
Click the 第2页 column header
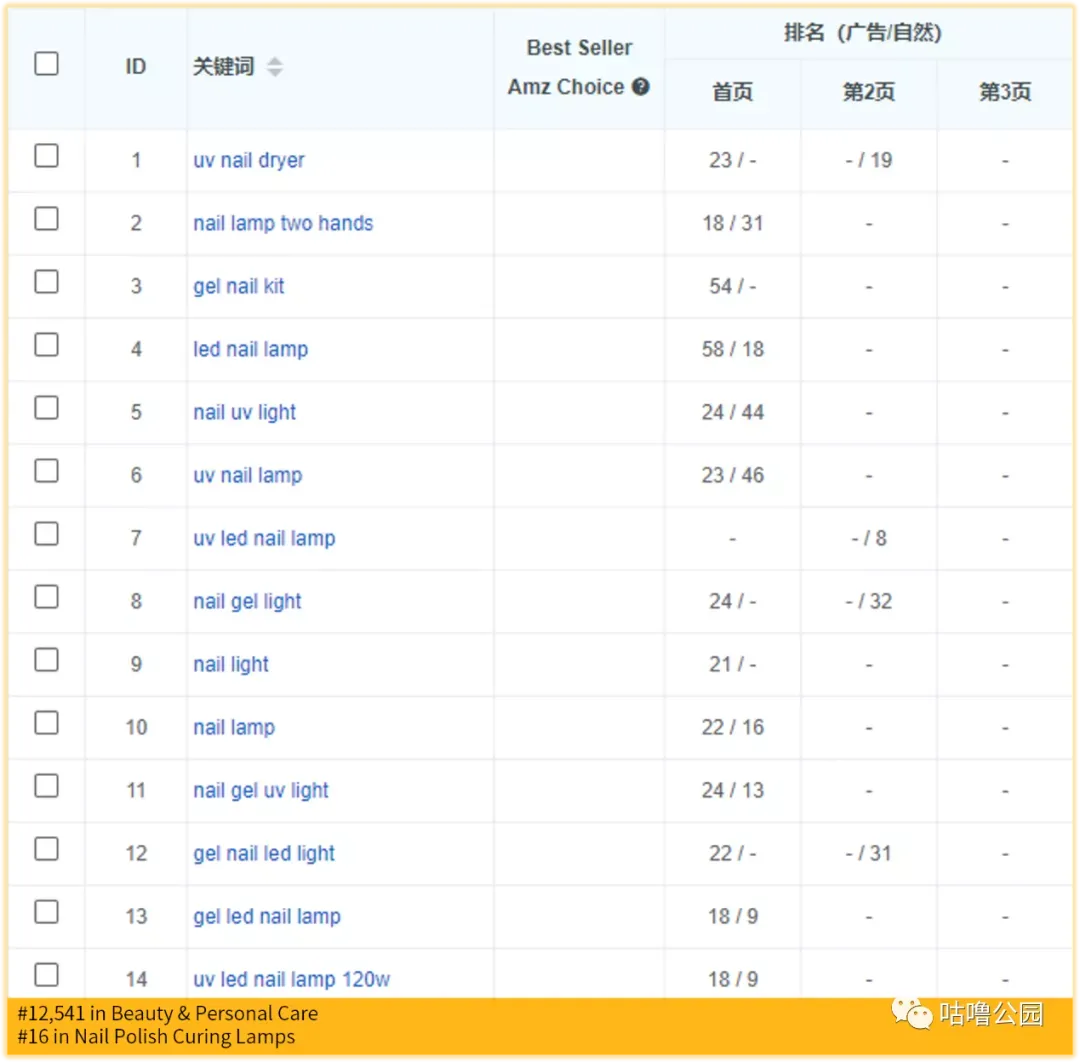point(869,92)
